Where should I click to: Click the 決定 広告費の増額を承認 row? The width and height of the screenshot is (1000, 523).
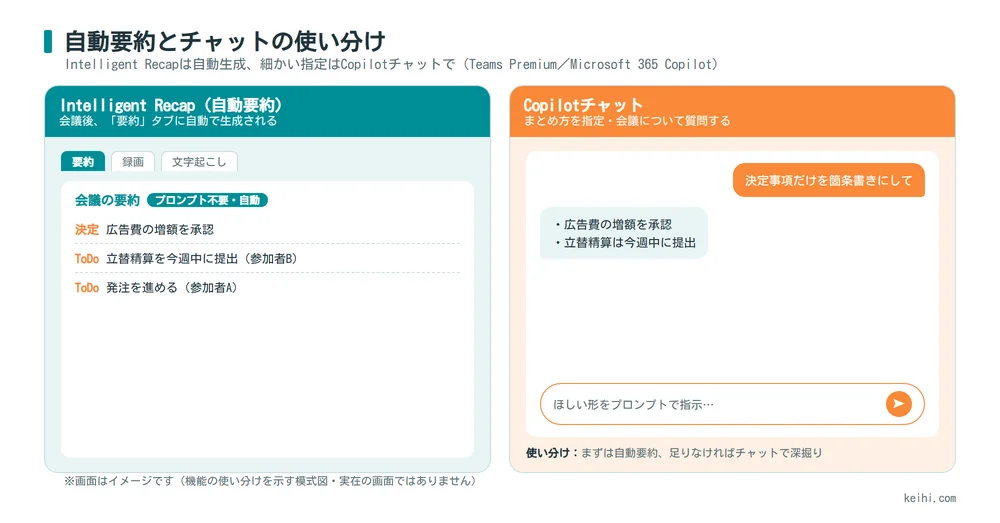coord(267,230)
